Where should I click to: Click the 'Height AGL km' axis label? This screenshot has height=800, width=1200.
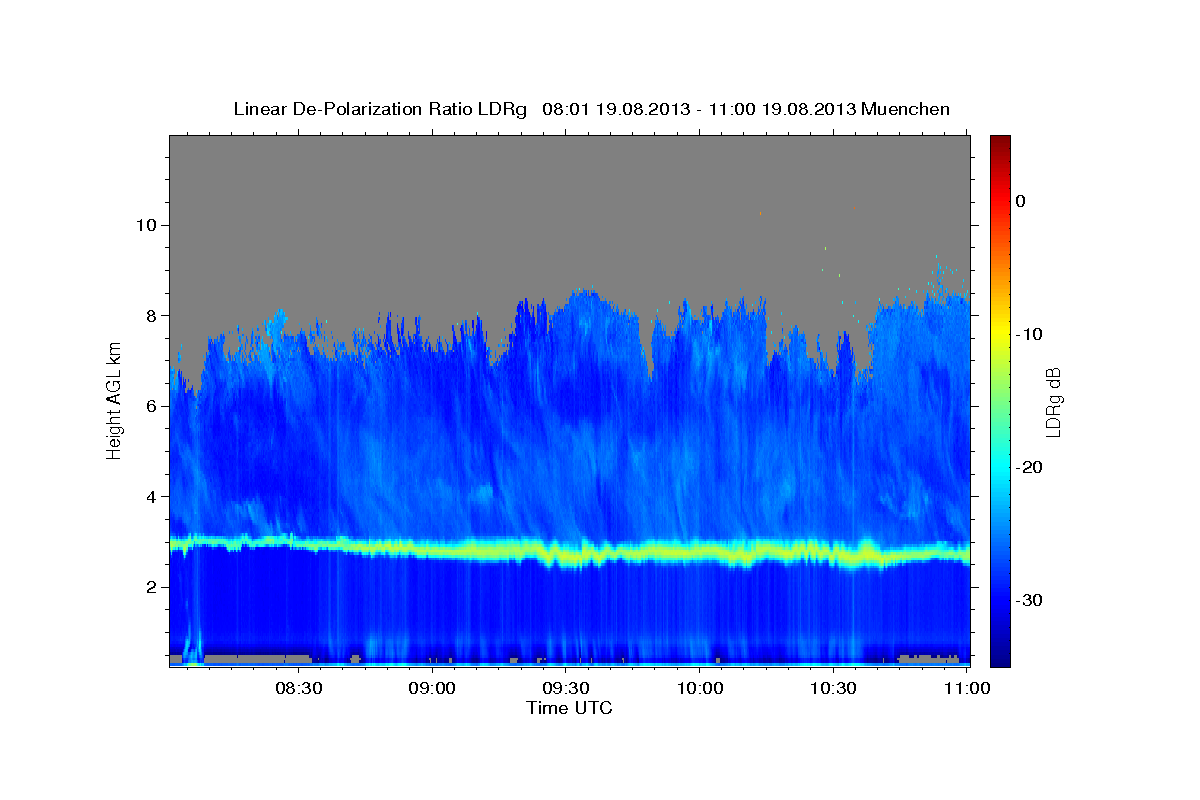tap(114, 401)
